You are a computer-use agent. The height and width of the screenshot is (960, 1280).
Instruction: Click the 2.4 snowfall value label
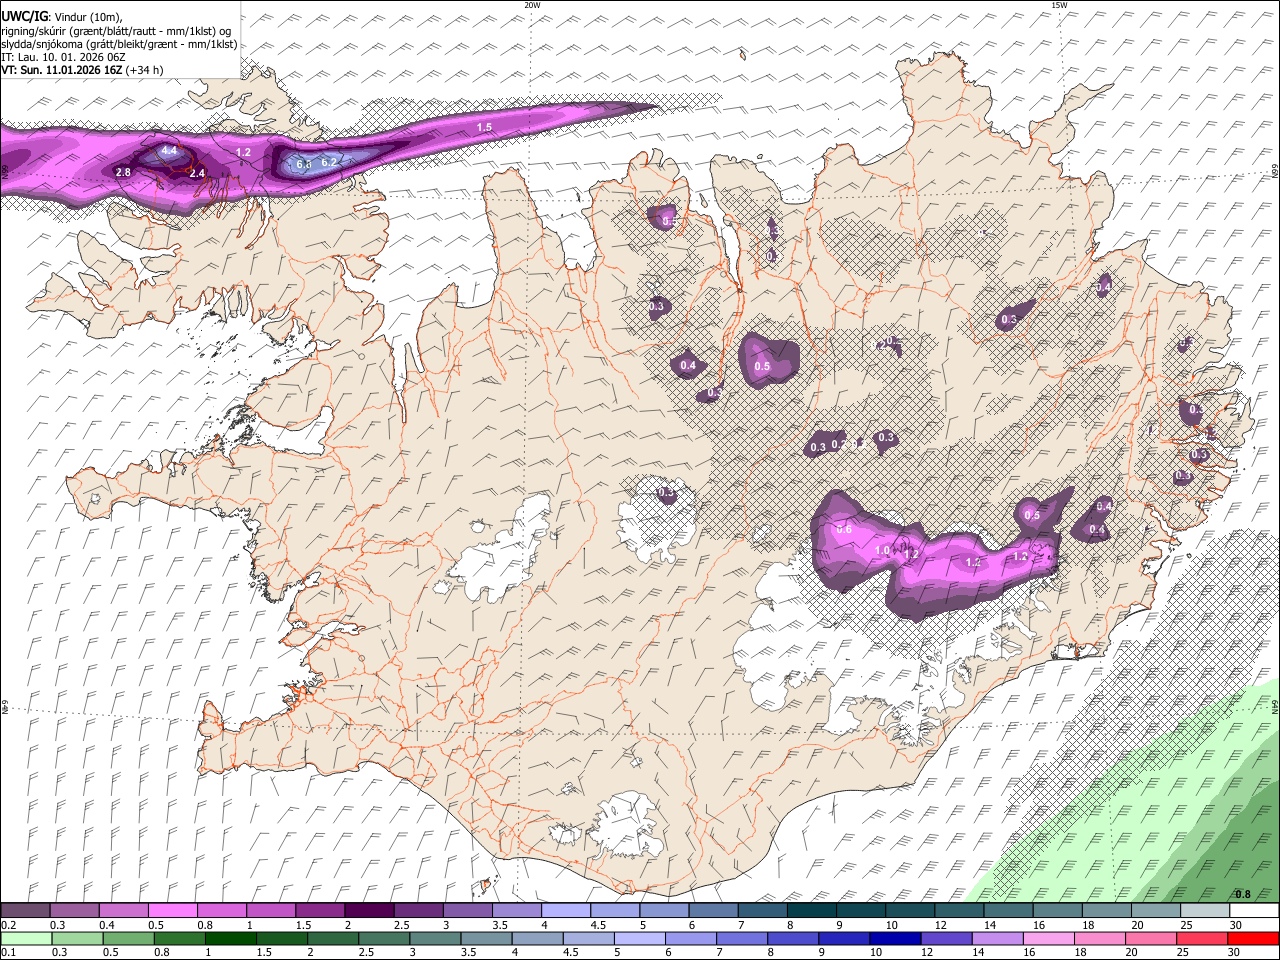click(197, 173)
